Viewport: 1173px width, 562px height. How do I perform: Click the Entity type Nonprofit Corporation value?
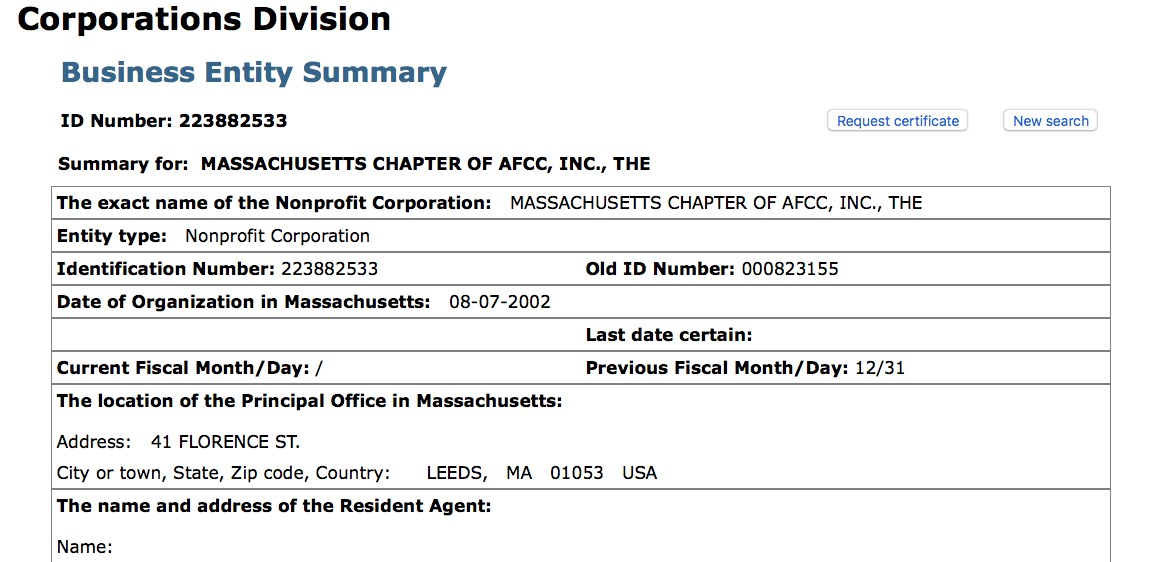[277, 236]
